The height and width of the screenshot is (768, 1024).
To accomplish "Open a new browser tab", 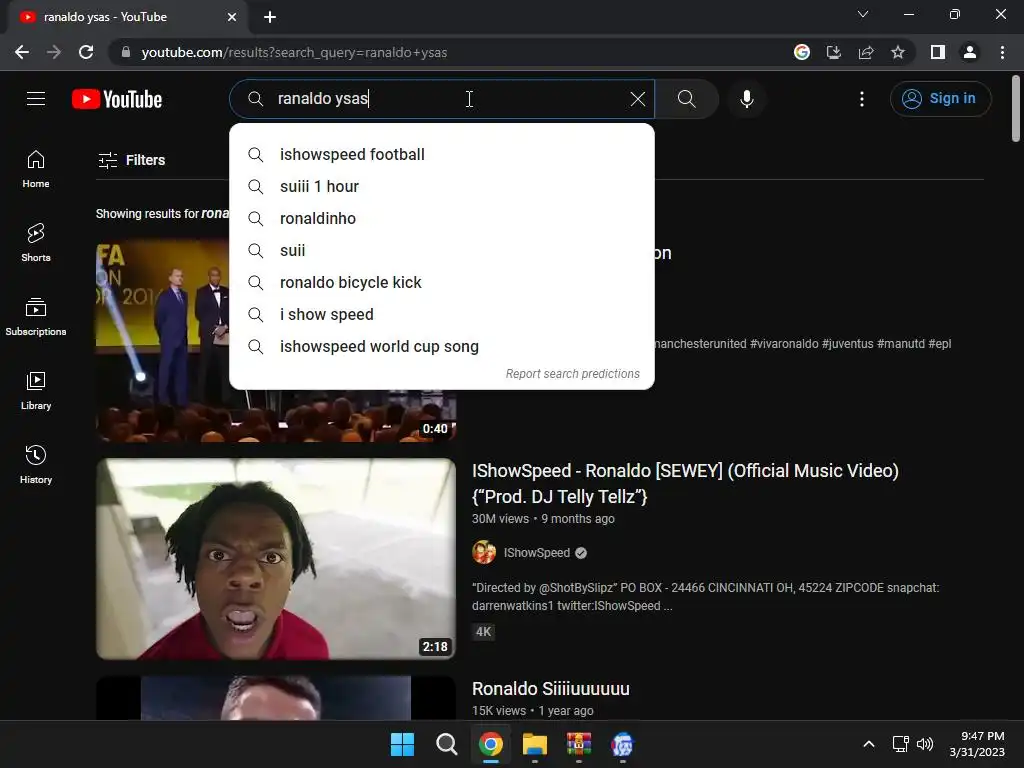I will [270, 17].
